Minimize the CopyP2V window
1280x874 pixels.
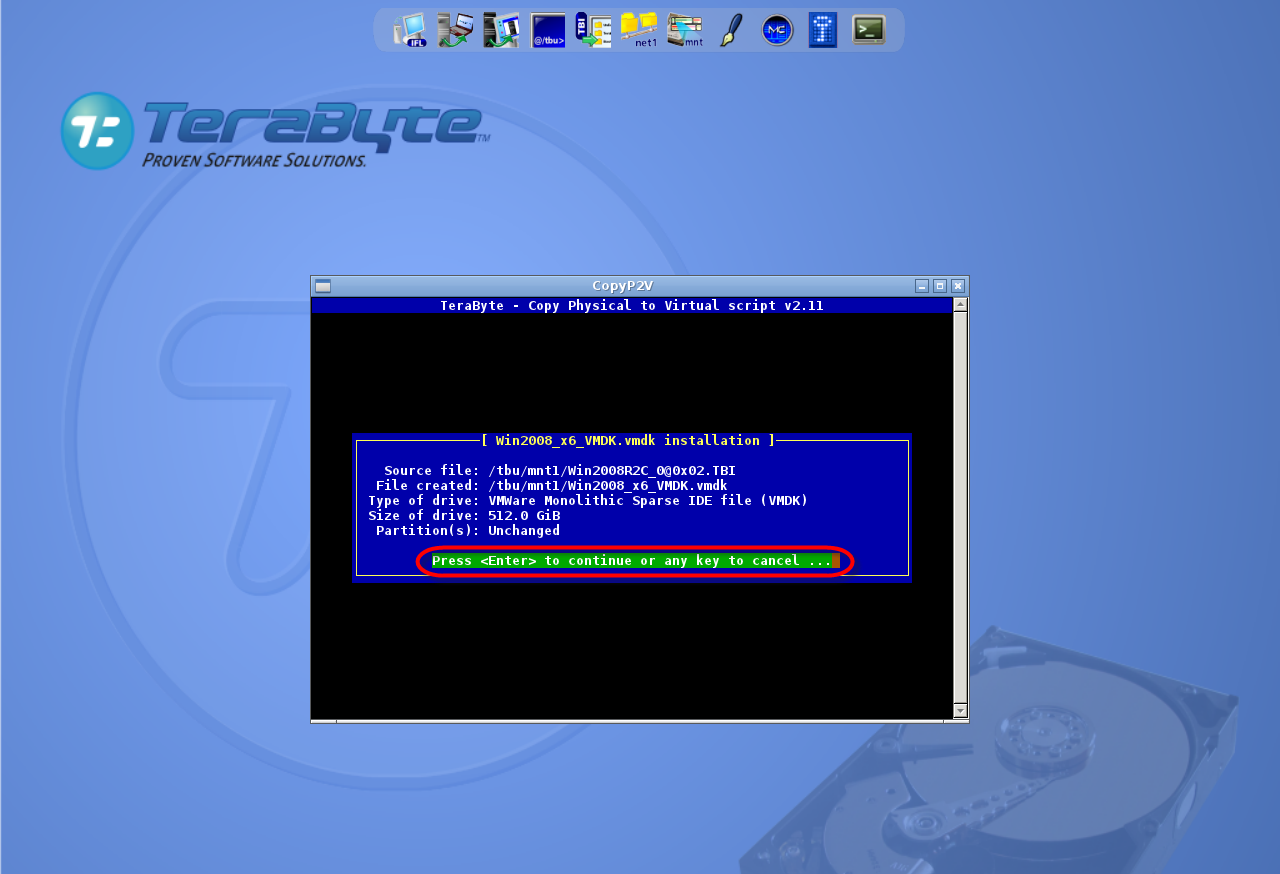922,286
